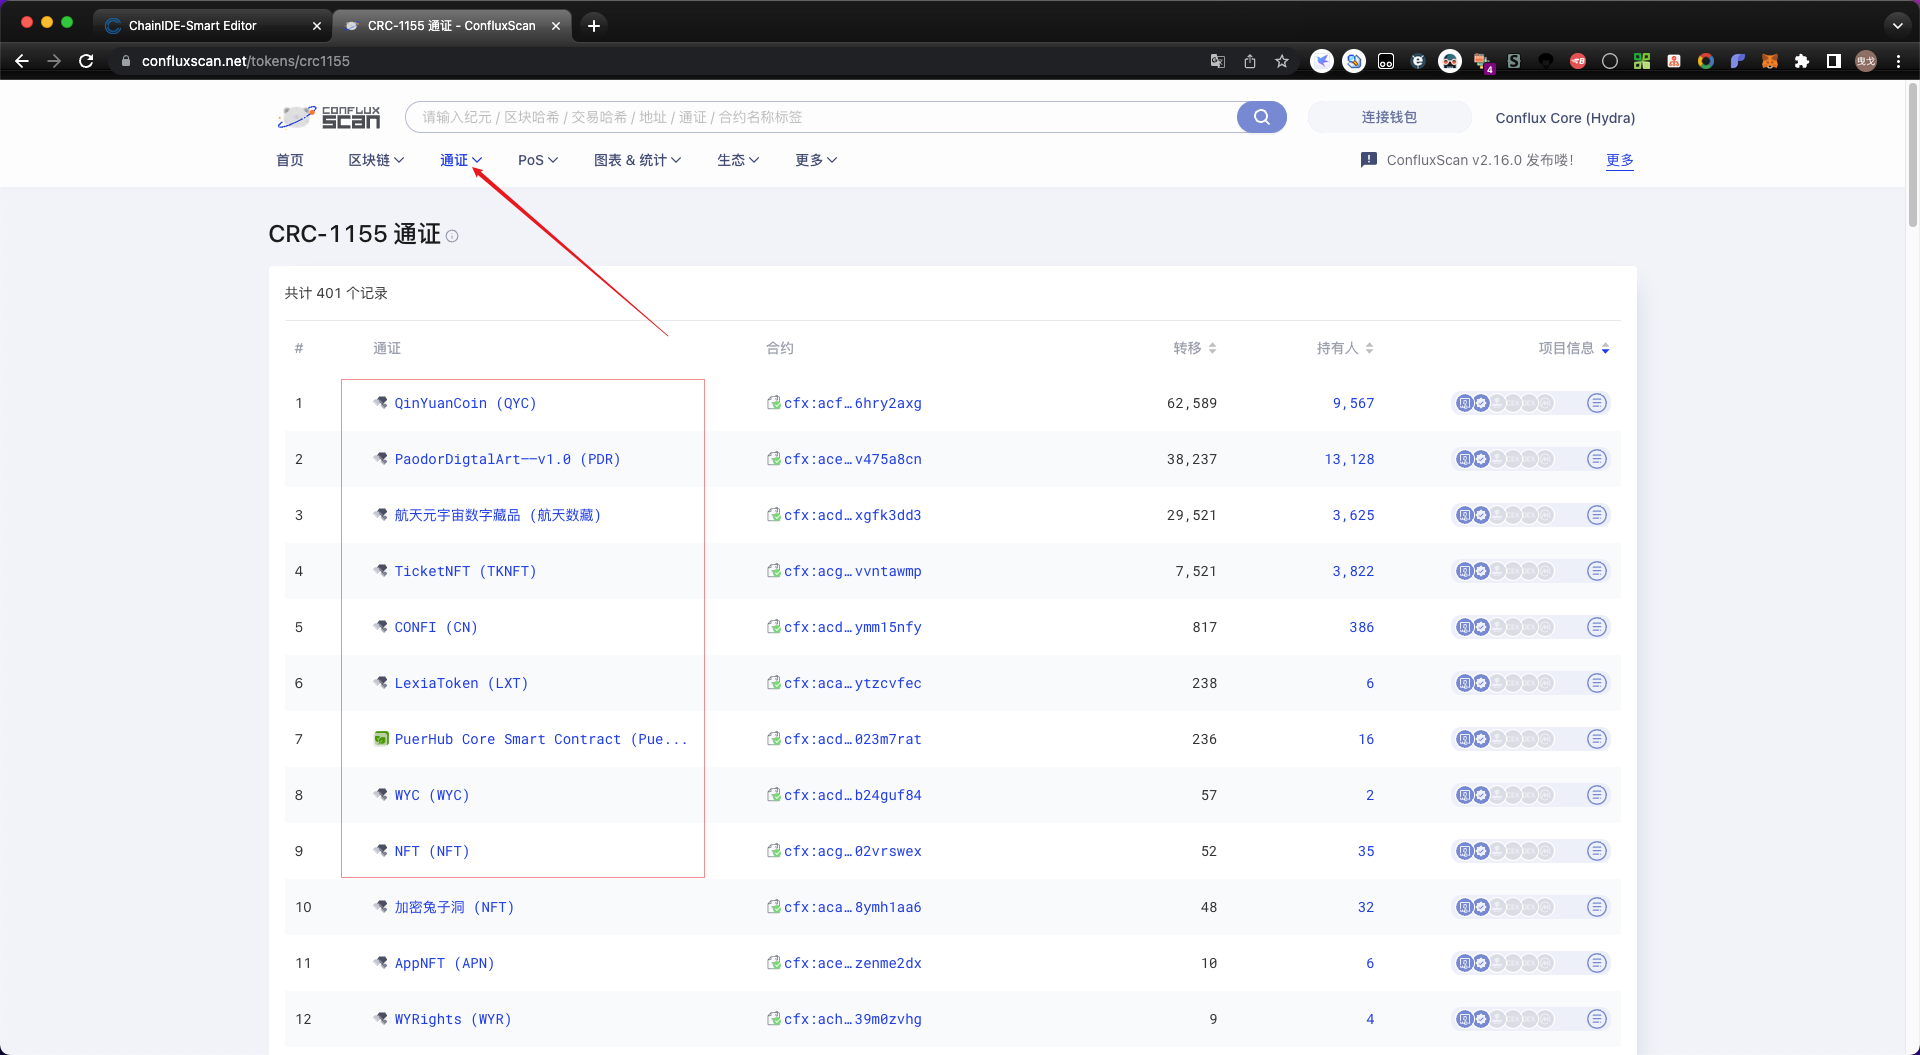Click the ConfluxScan logo
This screenshot has width=1920, height=1055.
[329, 117]
